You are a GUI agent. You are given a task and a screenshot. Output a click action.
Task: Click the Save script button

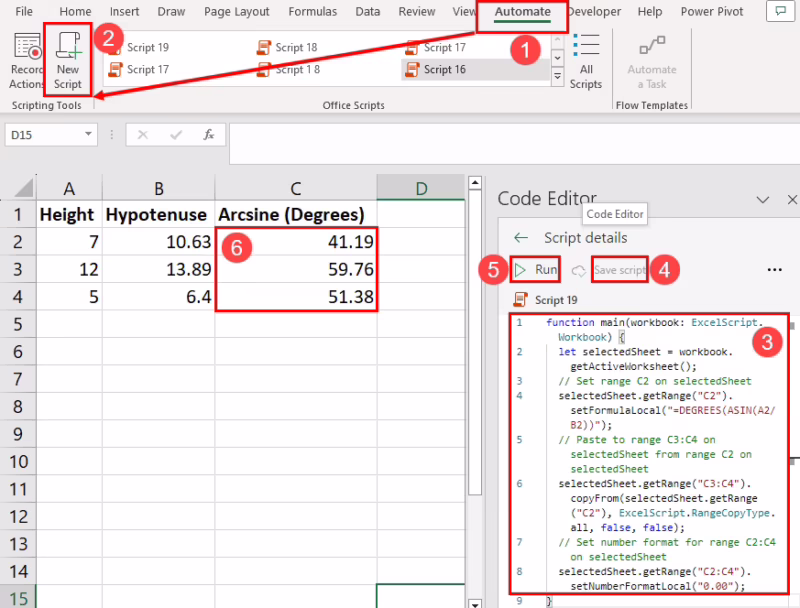pyautogui.click(x=619, y=270)
